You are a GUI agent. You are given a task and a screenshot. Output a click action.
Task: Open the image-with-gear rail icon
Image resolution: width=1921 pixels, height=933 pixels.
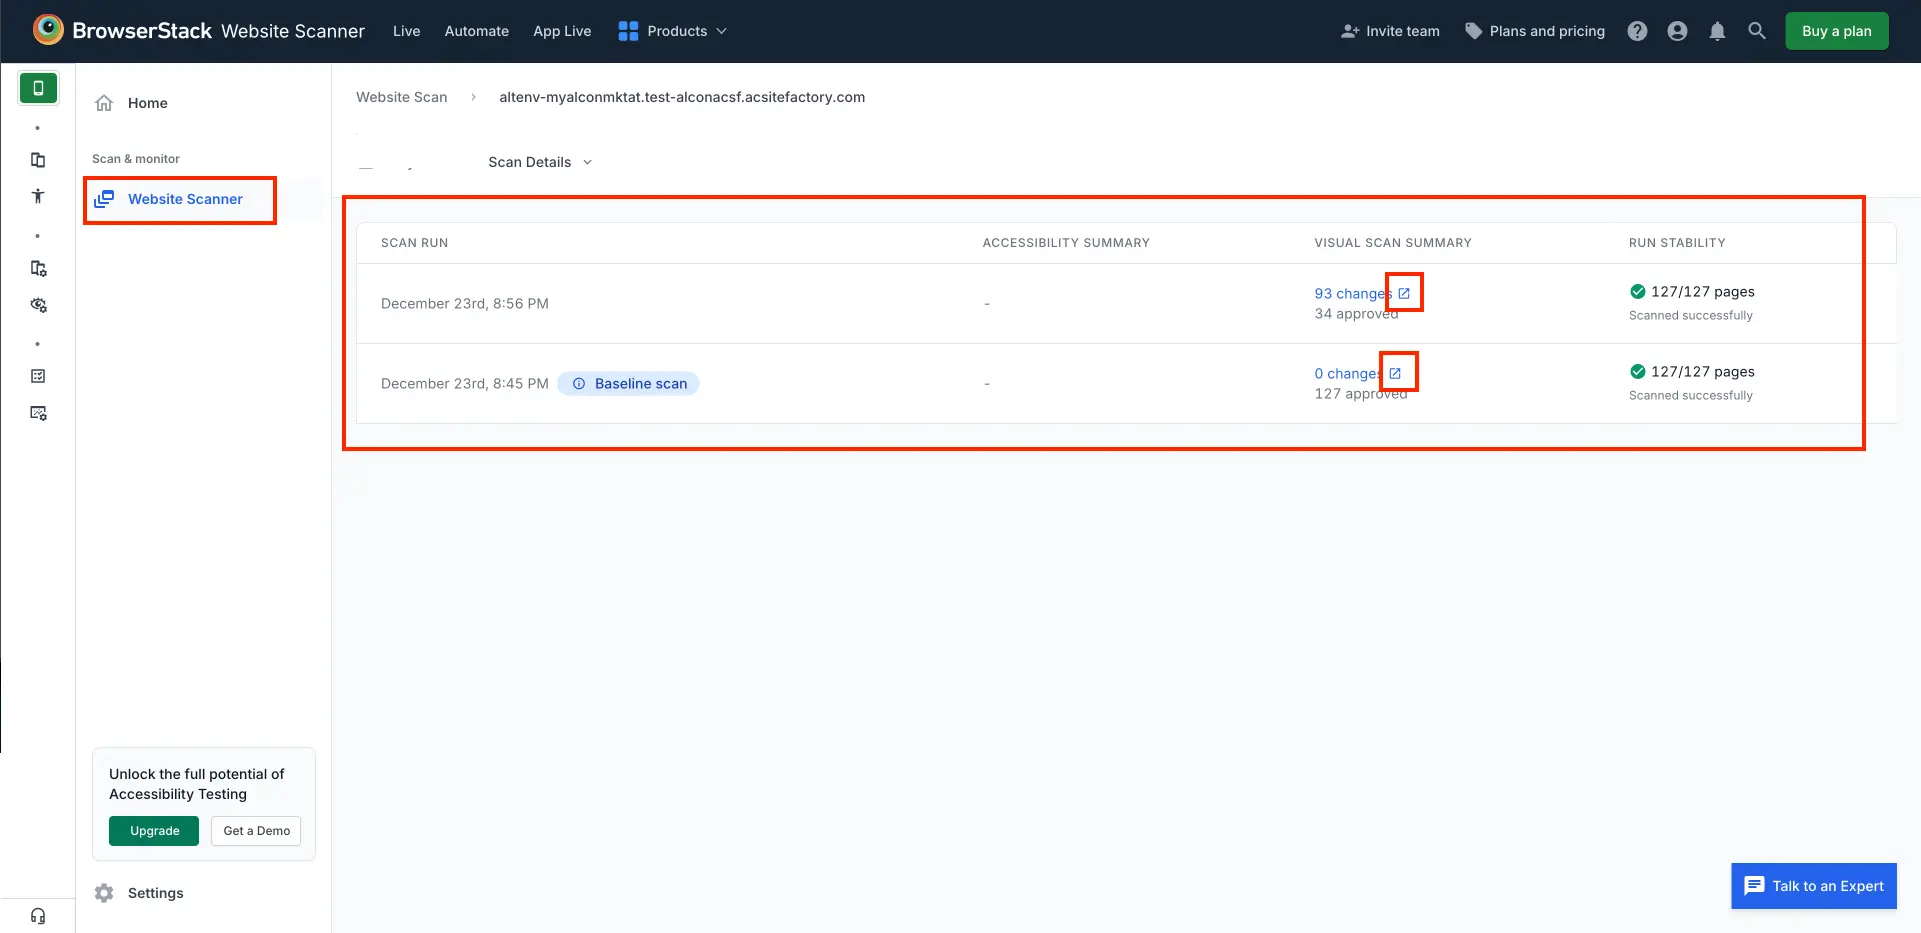click(x=38, y=413)
